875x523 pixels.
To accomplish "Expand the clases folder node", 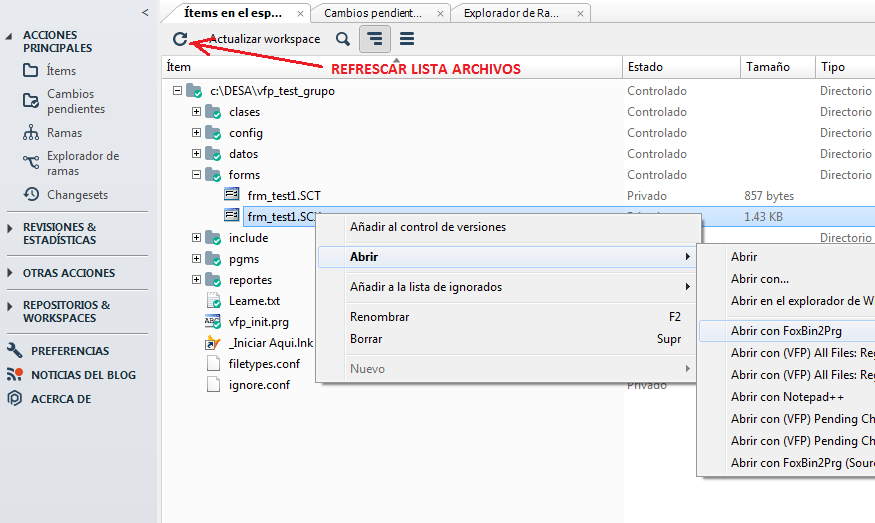I will 196,112.
